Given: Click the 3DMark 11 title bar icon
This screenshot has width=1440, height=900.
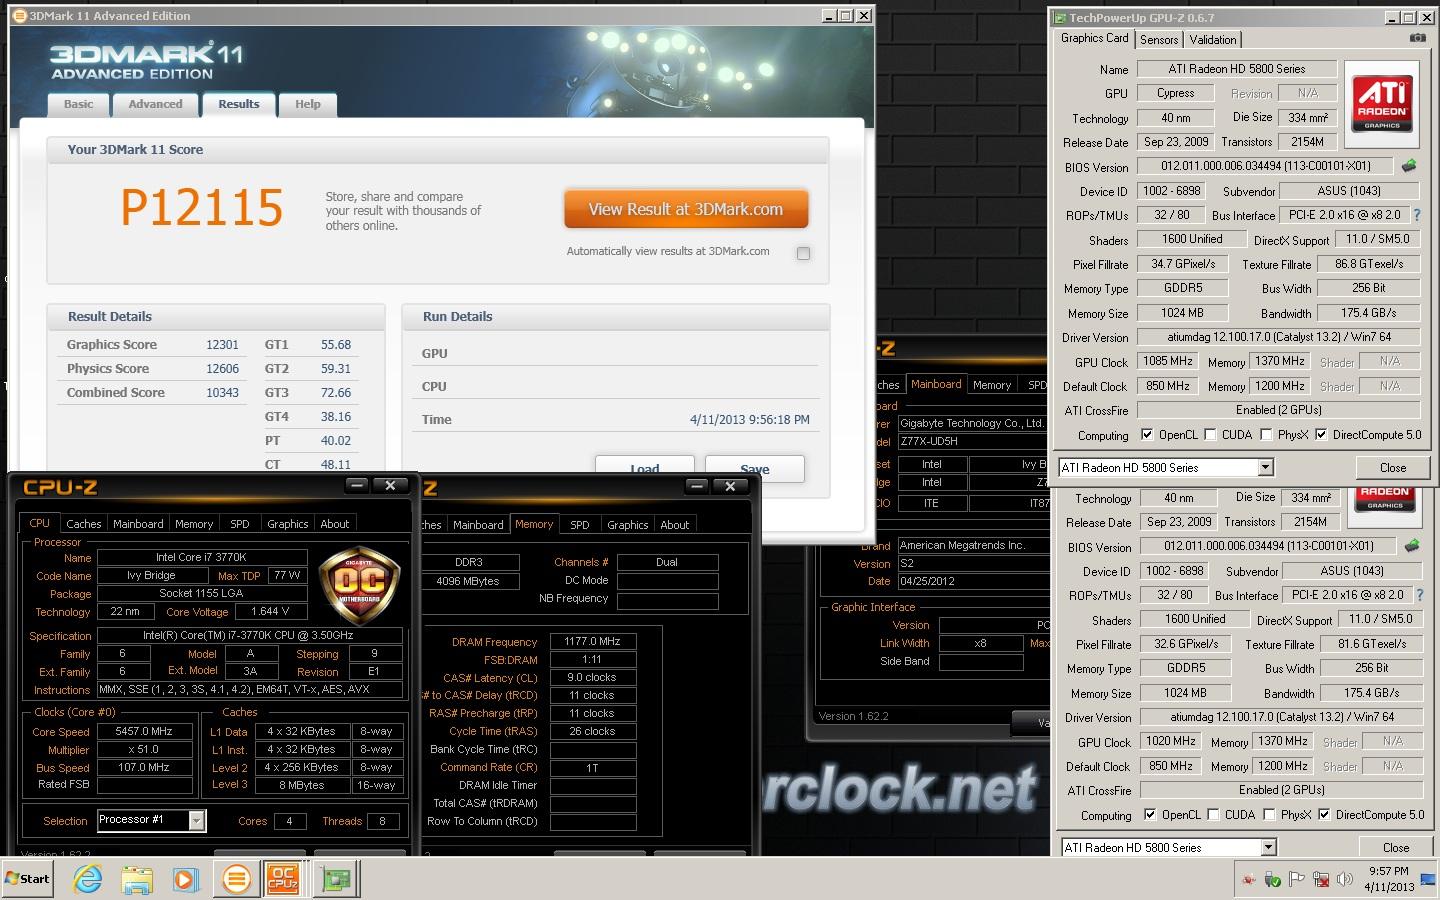Looking at the screenshot, I should (20, 16).
